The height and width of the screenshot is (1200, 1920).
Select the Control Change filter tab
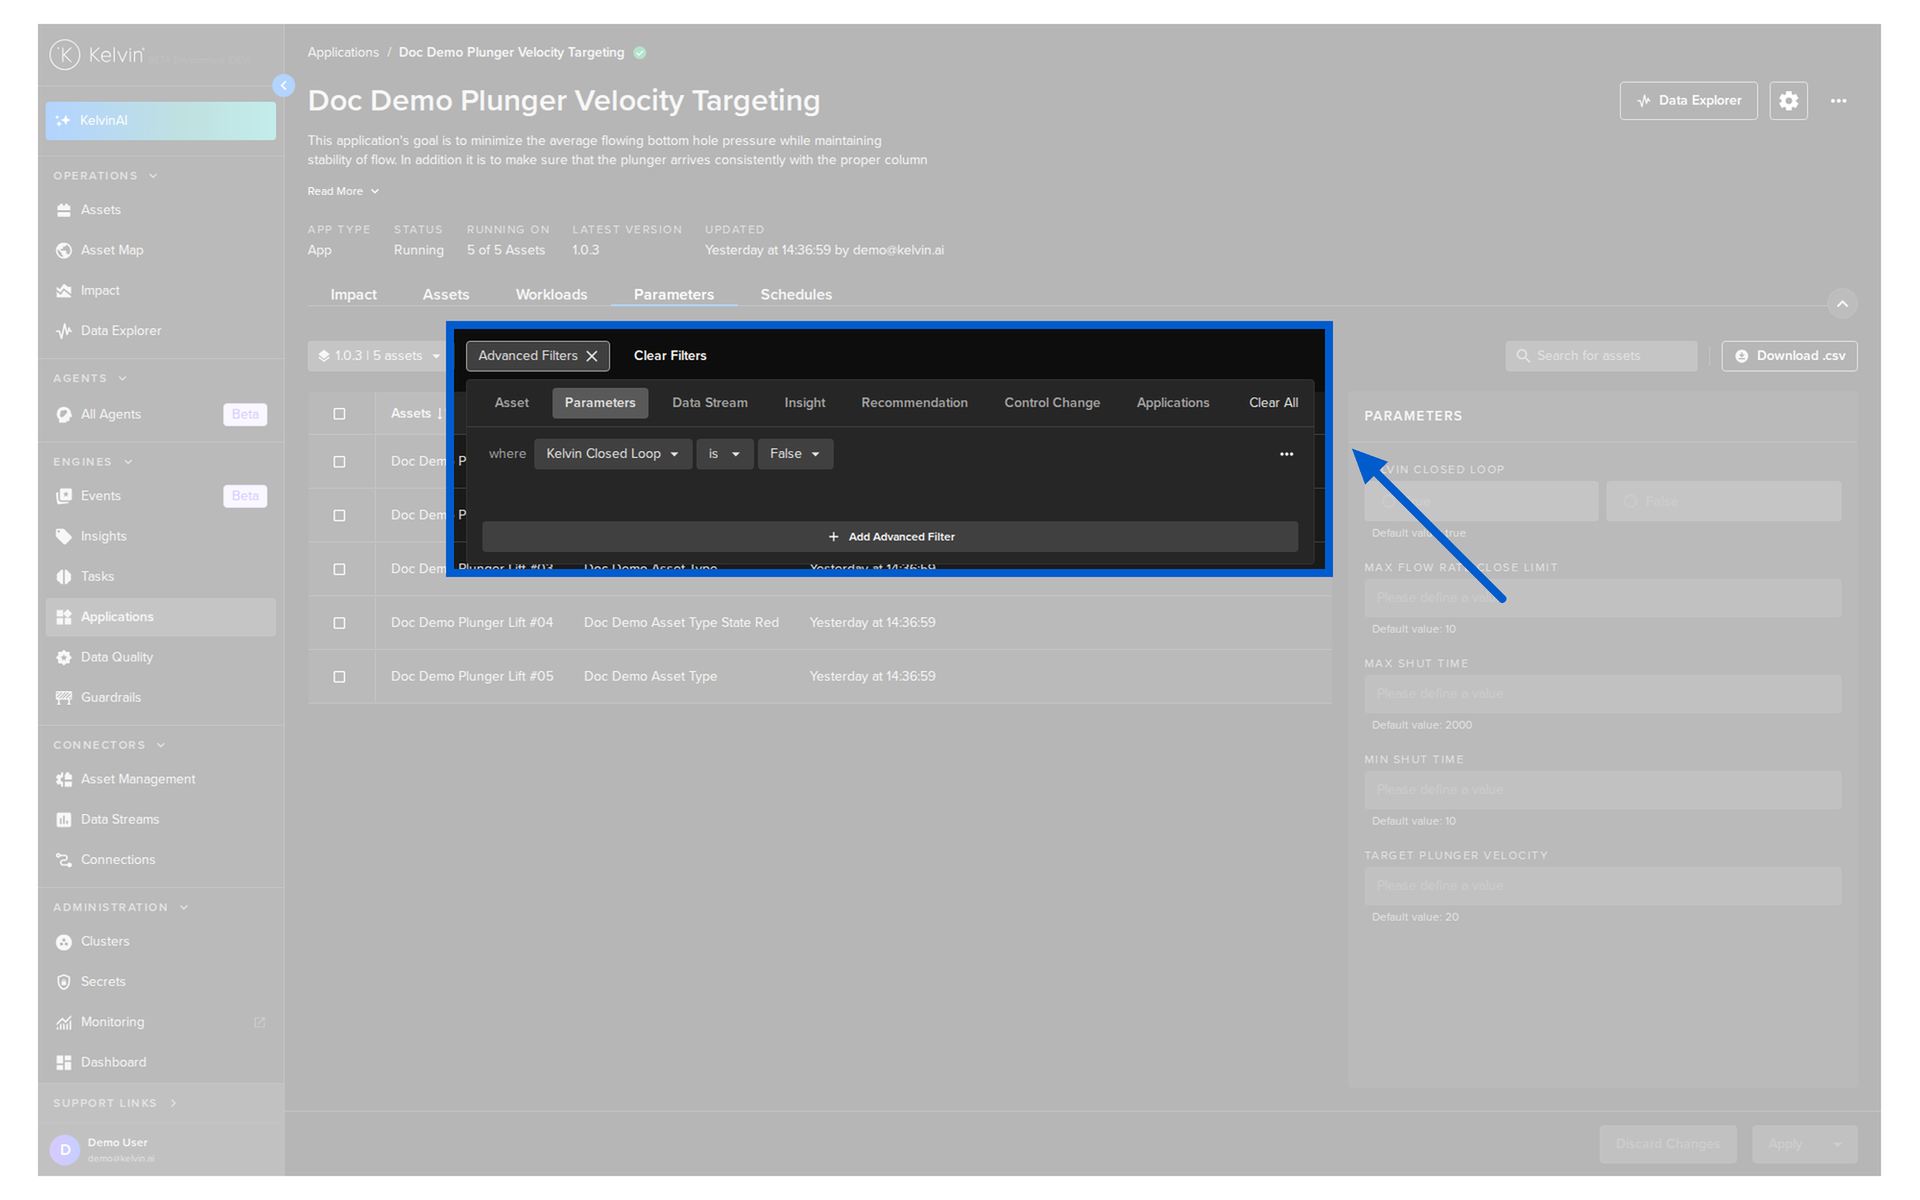click(x=1052, y=403)
